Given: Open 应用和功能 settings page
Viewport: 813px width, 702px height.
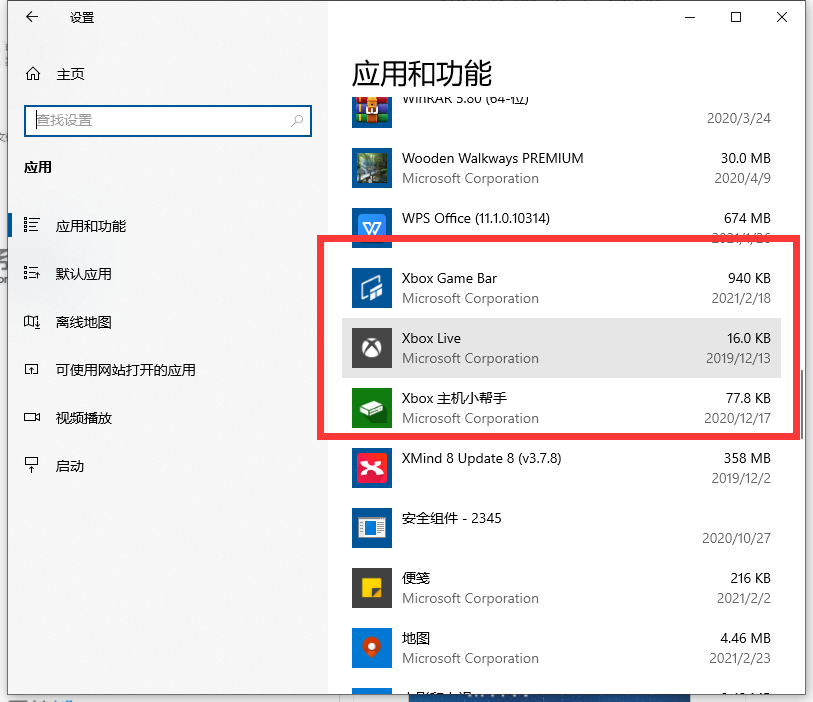Looking at the screenshot, I should [x=91, y=226].
